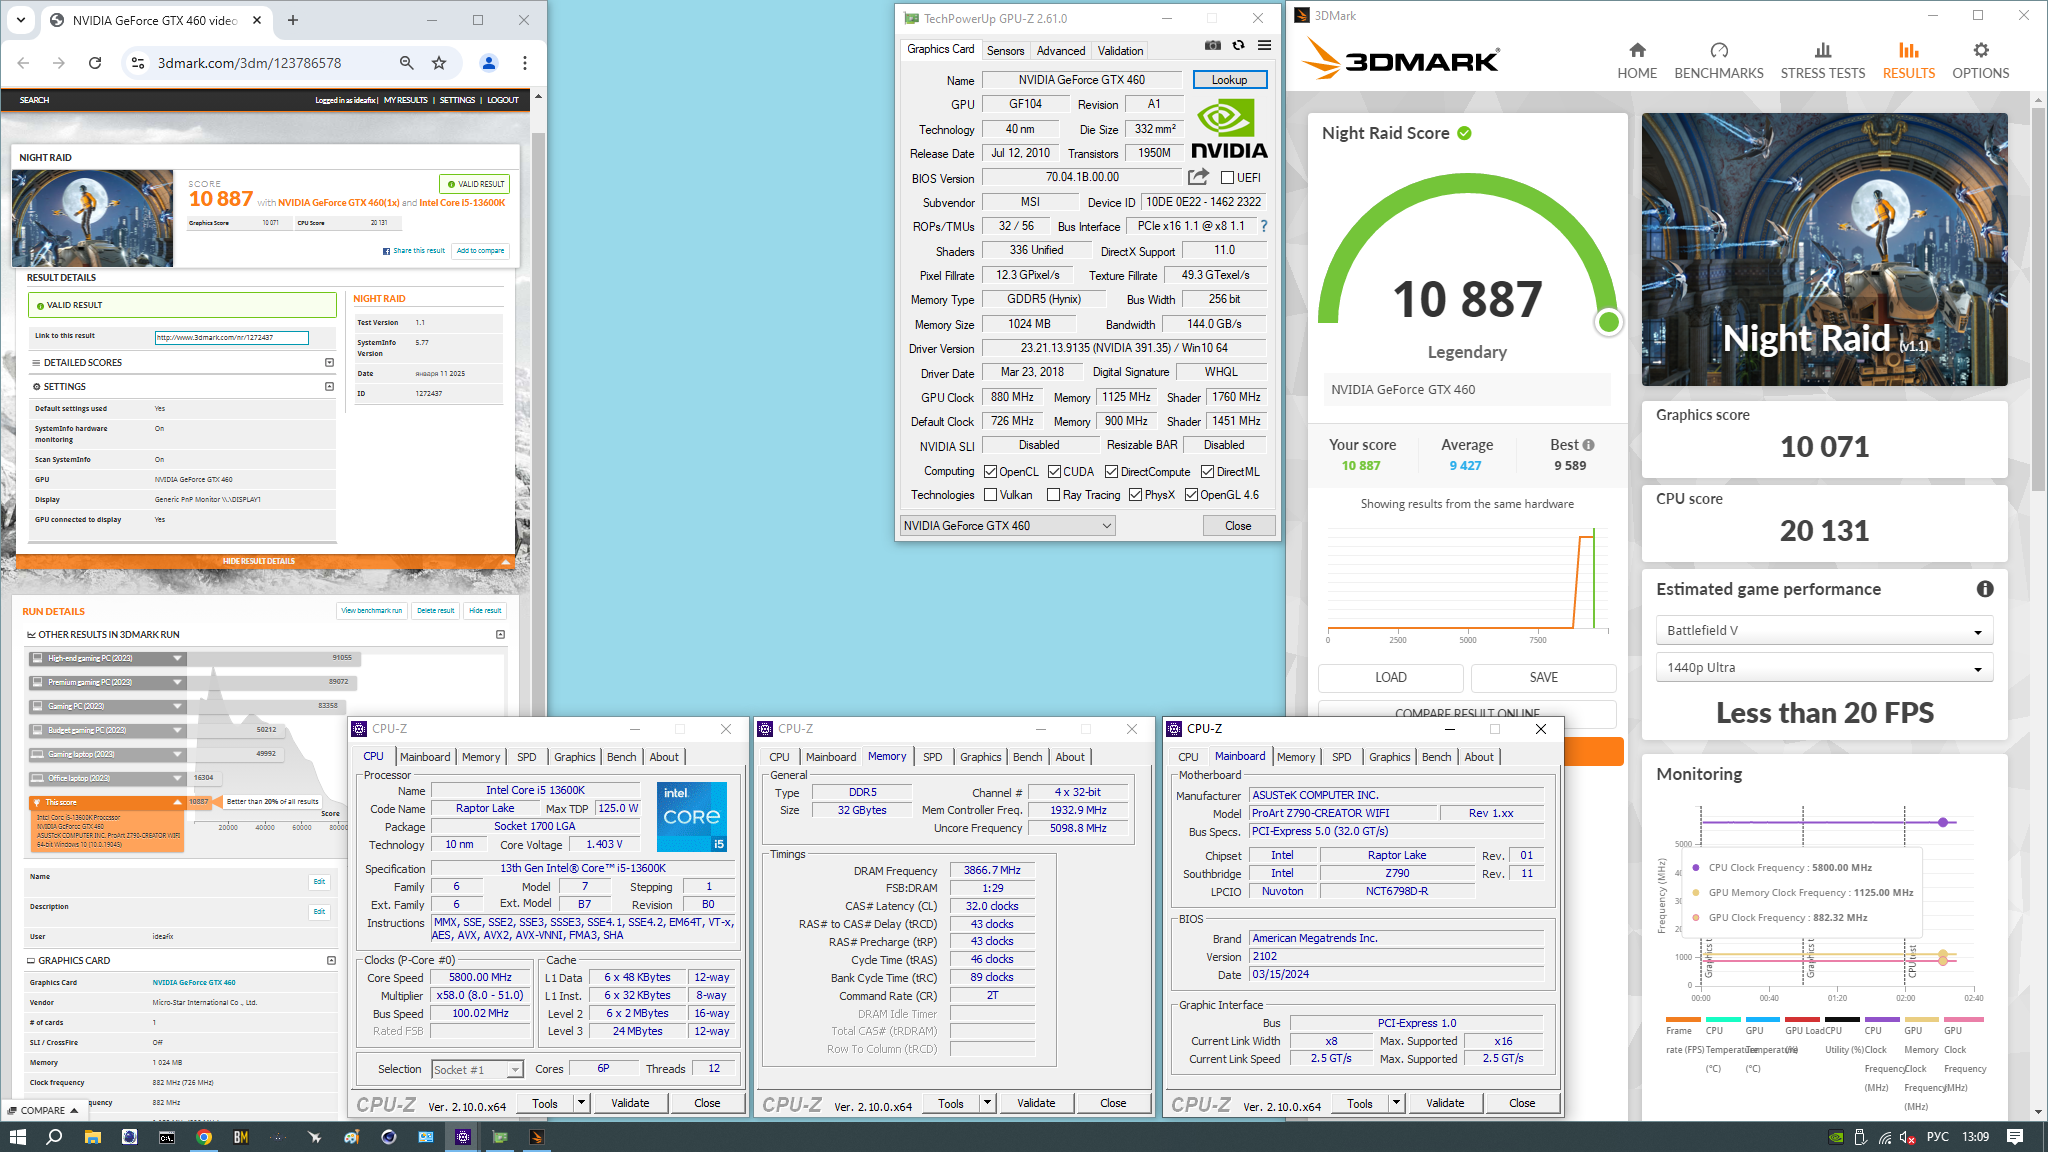
Task: Click the Bus Interface question mark in GPU-Z
Action: pos(1264,226)
